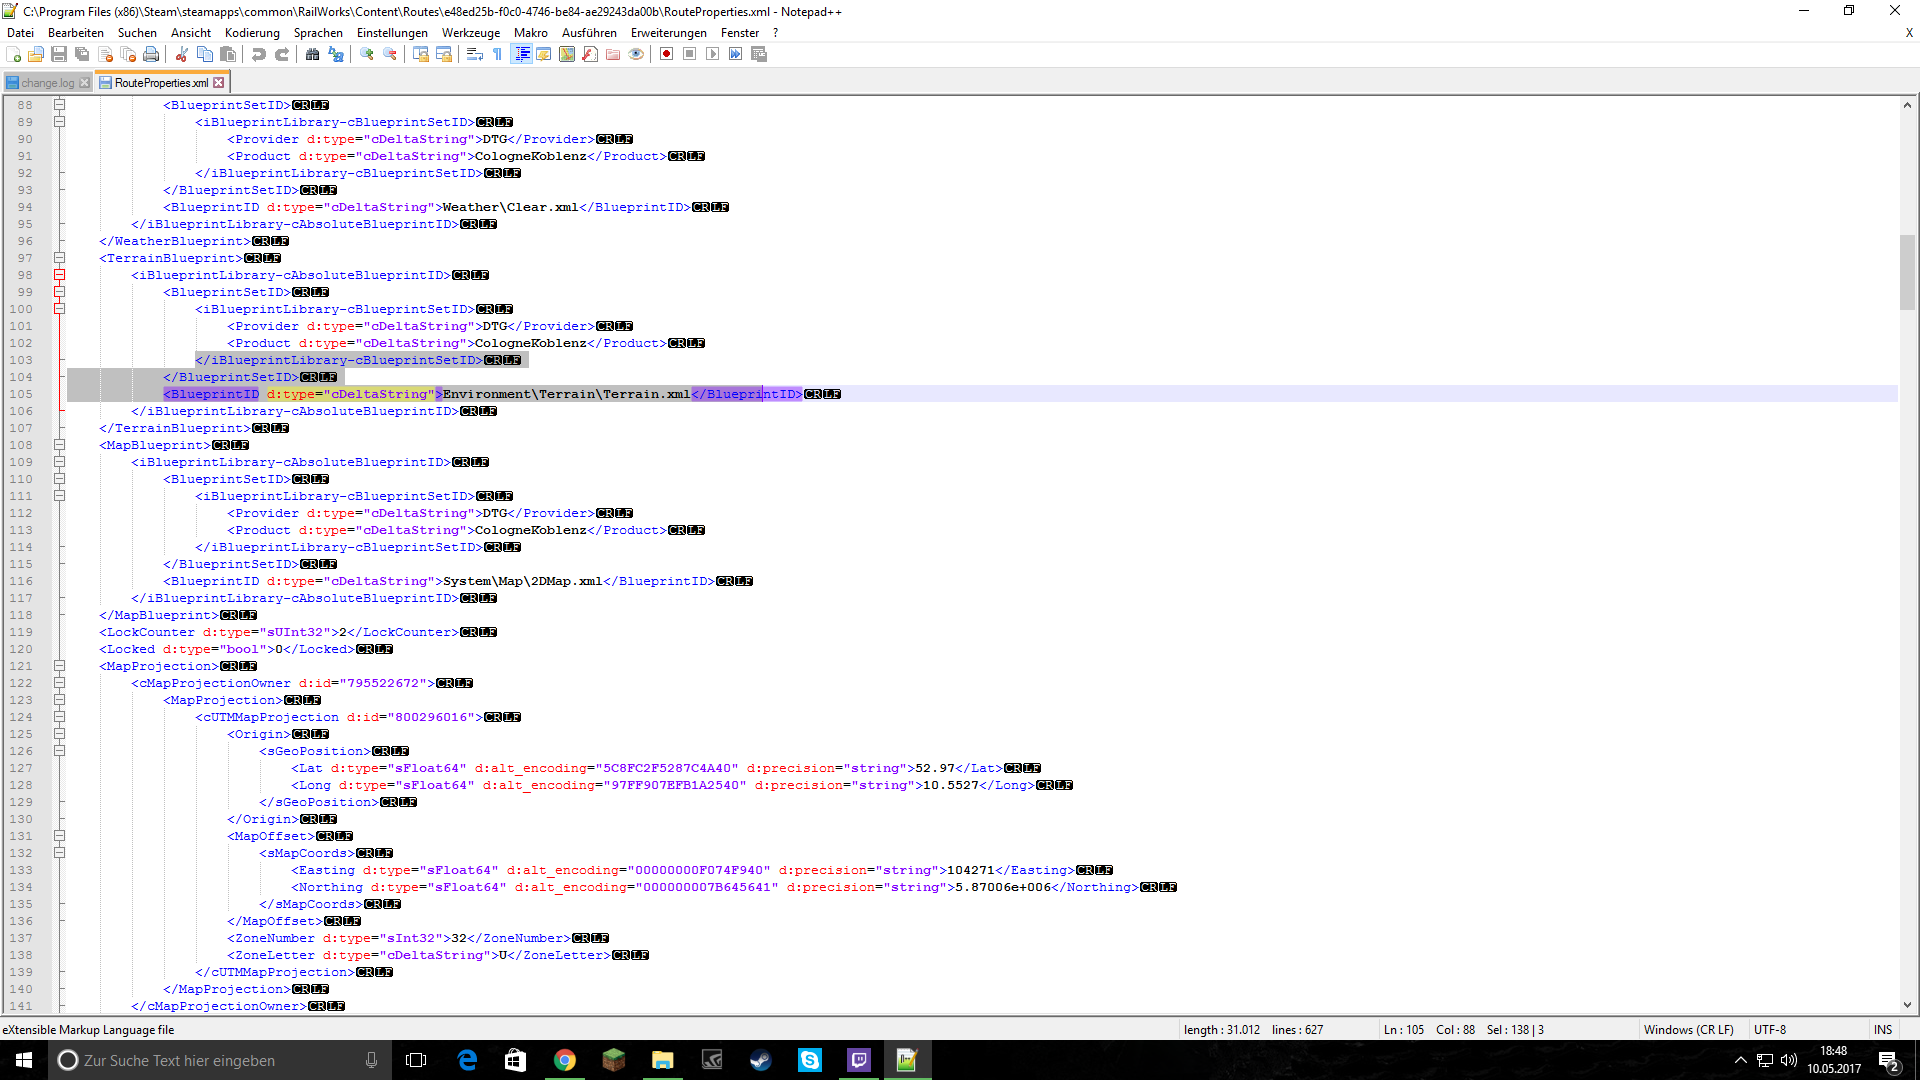This screenshot has width=1920, height=1080.
Task: Toggle the word wrap toolbar button
Action: [475, 54]
